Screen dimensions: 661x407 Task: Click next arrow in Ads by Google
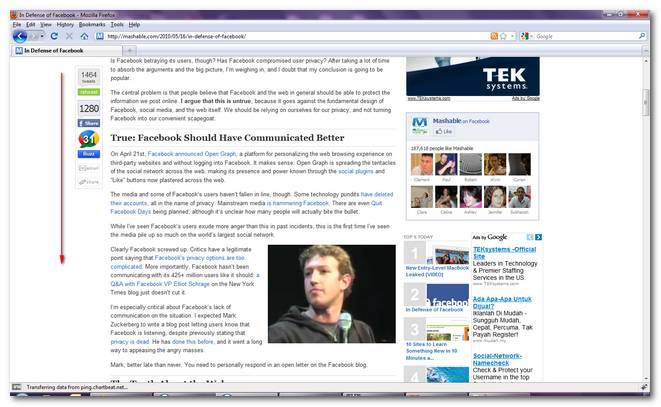(538, 237)
